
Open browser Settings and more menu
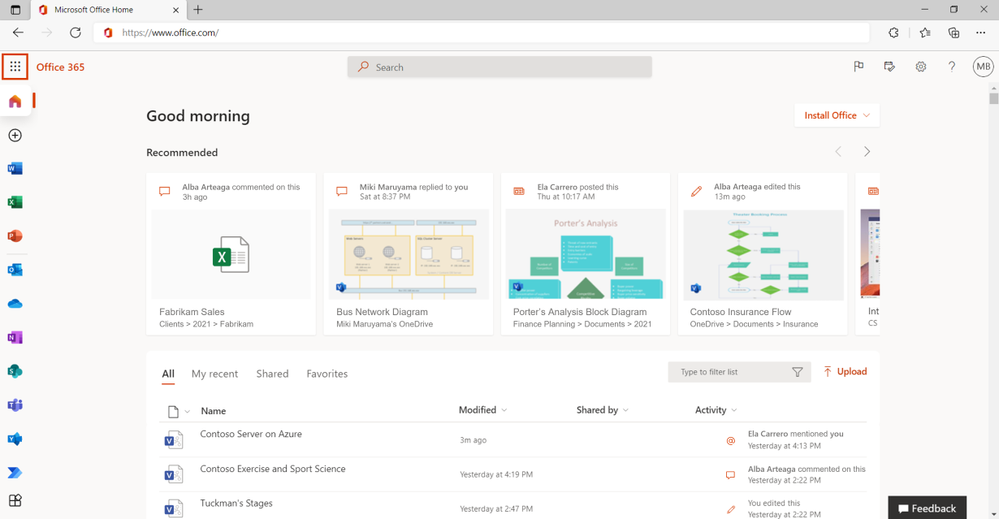(x=981, y=32)
